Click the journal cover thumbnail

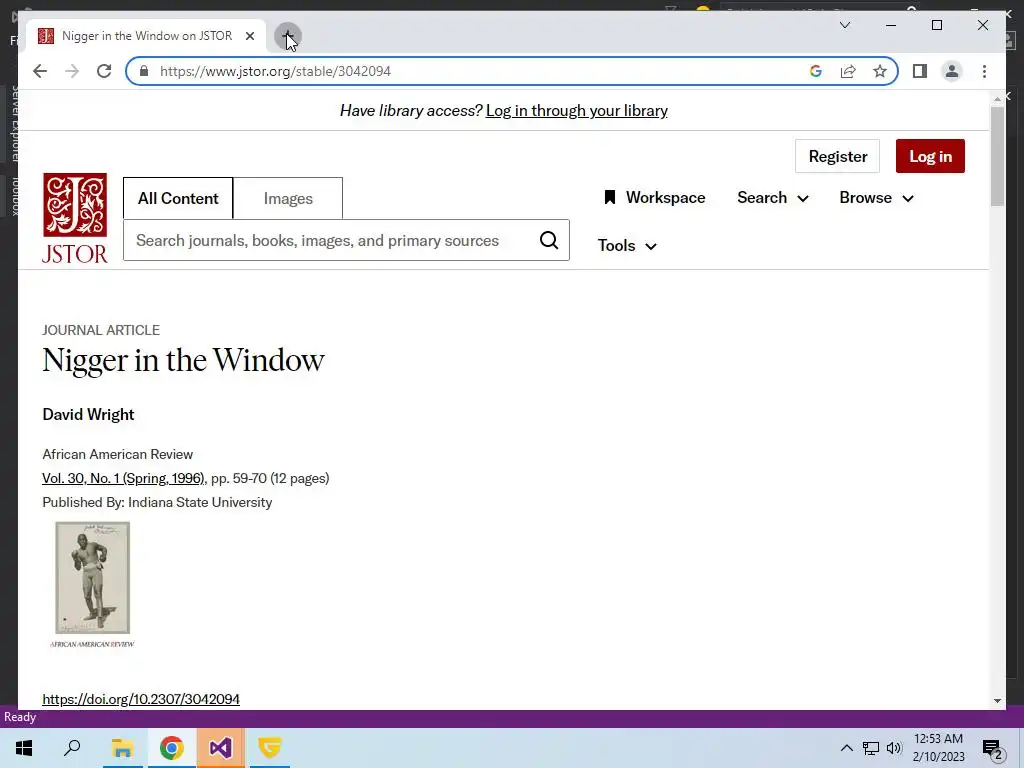coord(92,584)
